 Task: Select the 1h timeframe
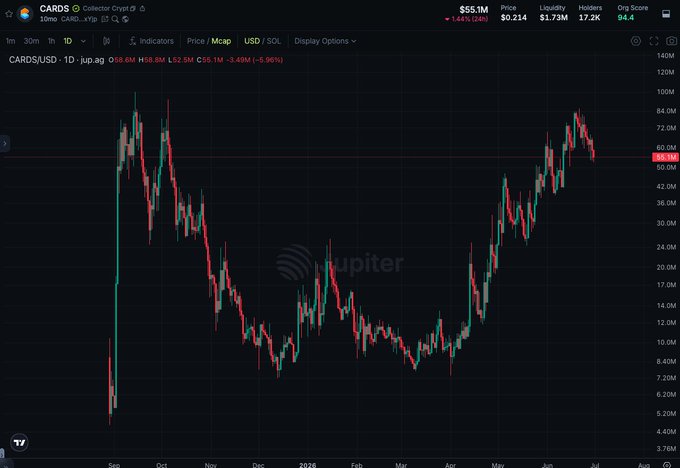tap(51, 41)
